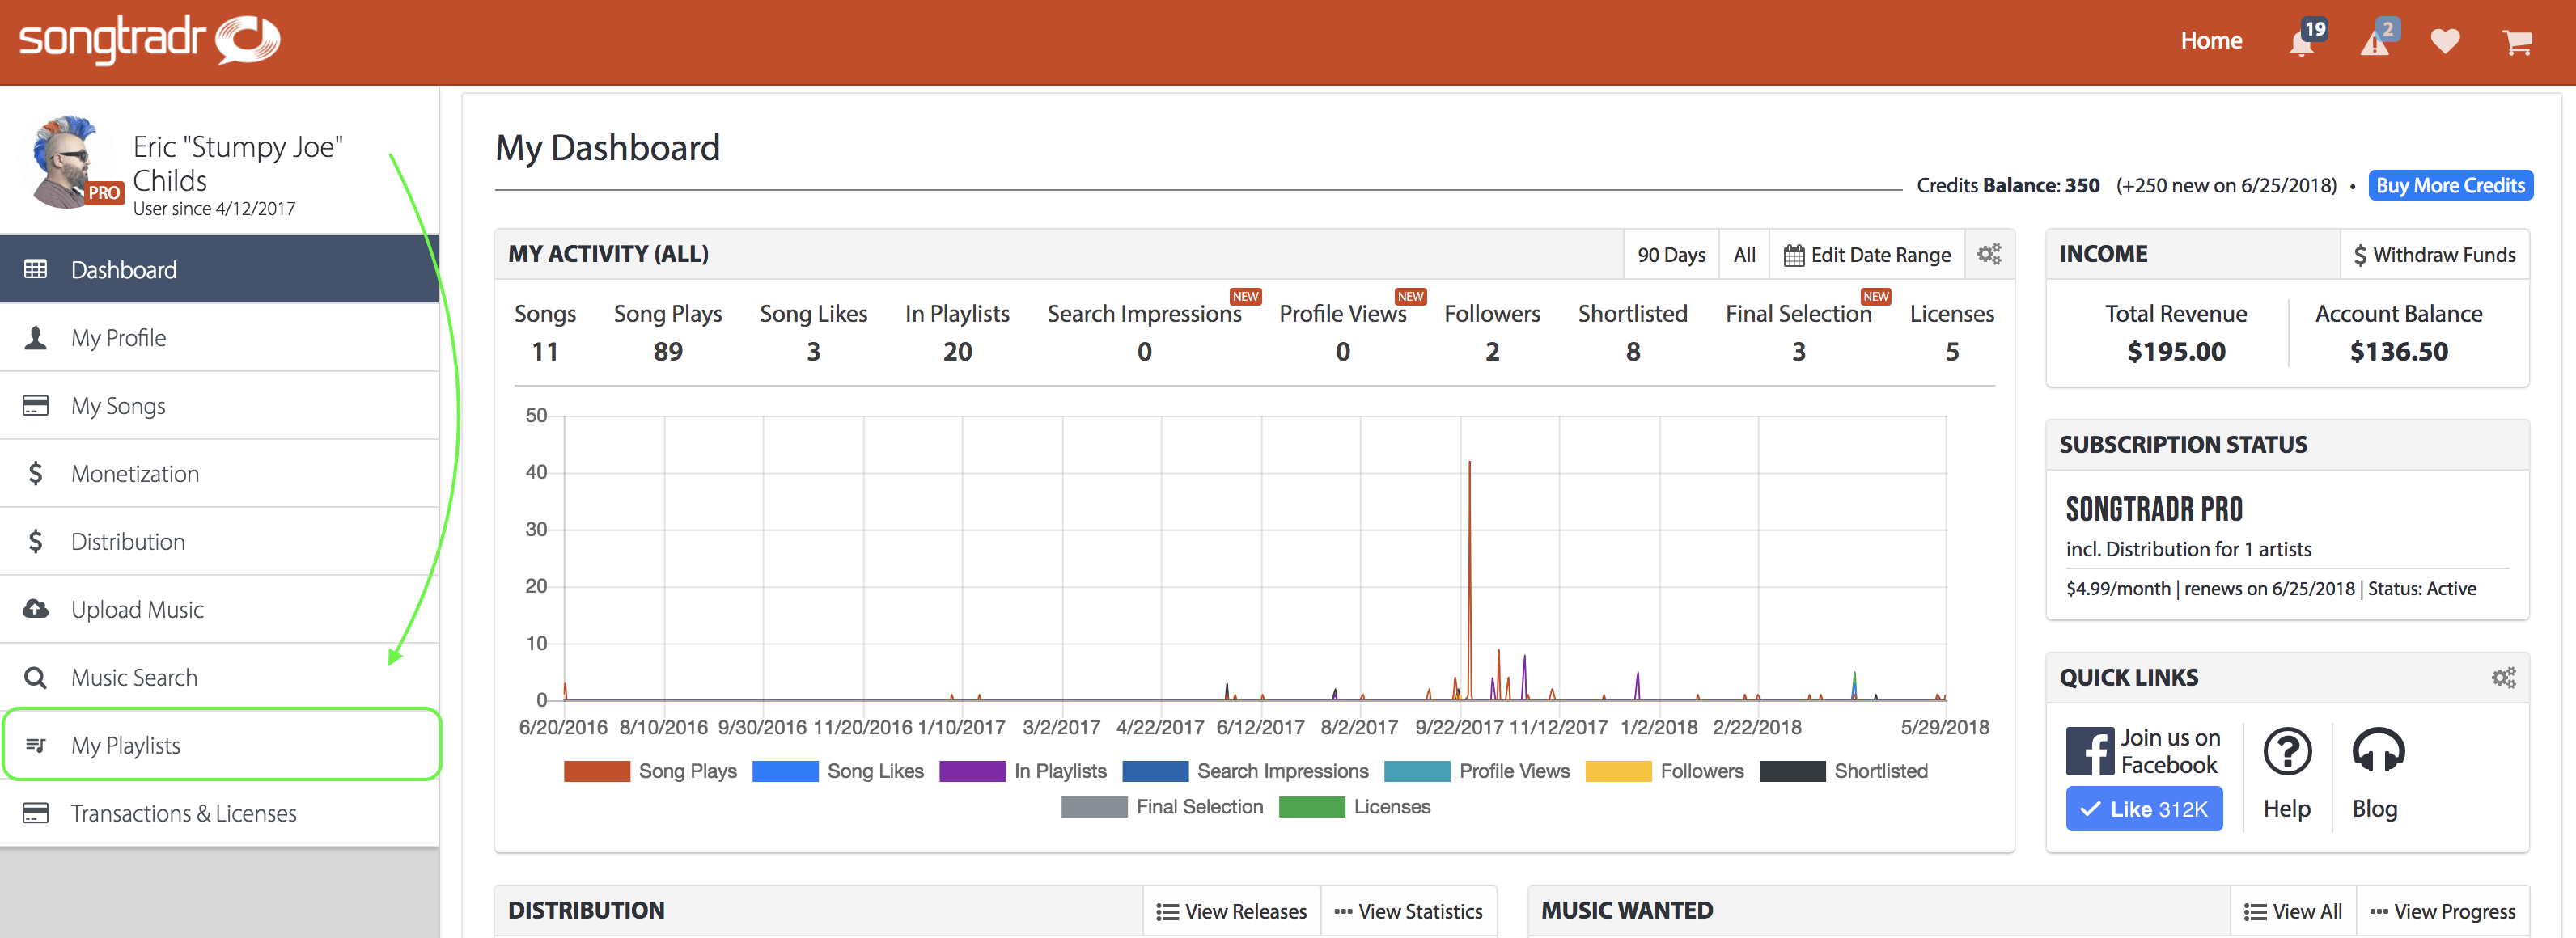Click View Statistics in Distribution panel
The image size is (2576, 938).
tap(1408, 911)
